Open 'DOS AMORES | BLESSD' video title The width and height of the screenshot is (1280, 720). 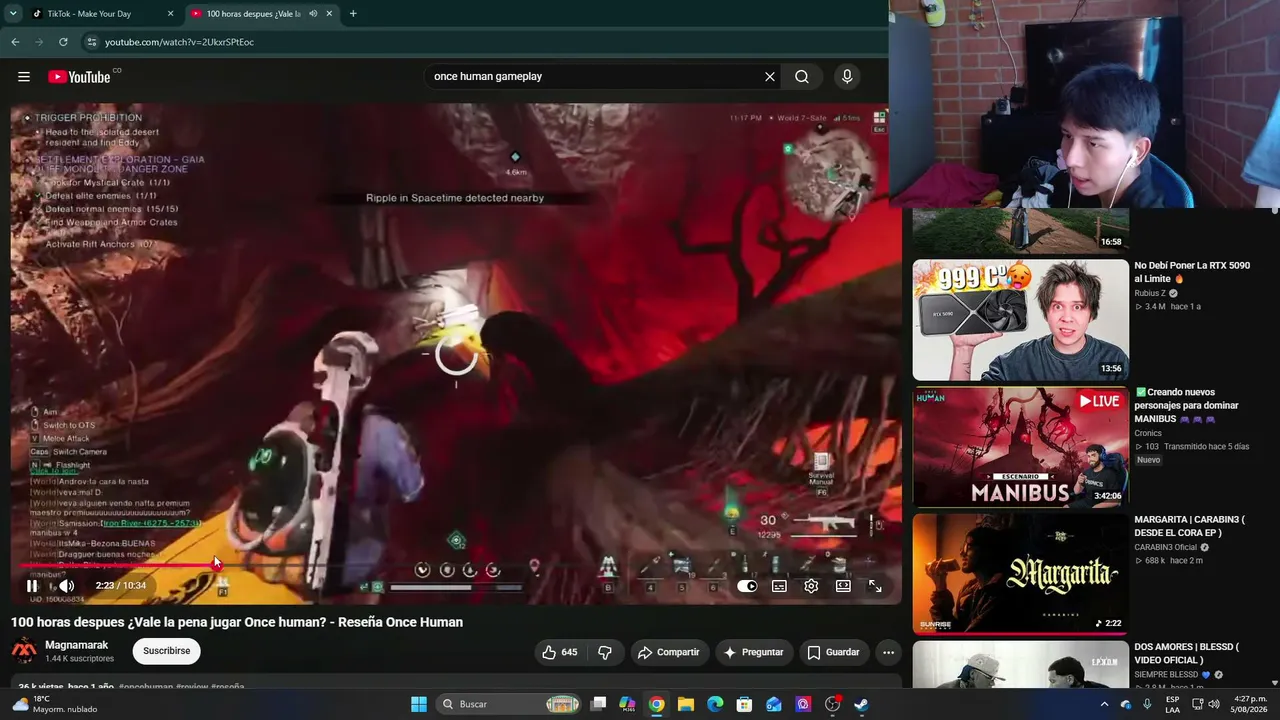pos(1187,653)
